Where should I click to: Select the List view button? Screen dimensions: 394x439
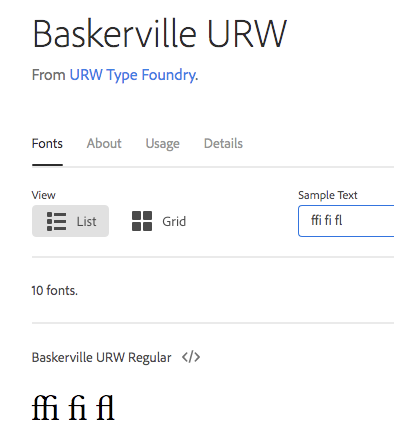pos(70,221)
